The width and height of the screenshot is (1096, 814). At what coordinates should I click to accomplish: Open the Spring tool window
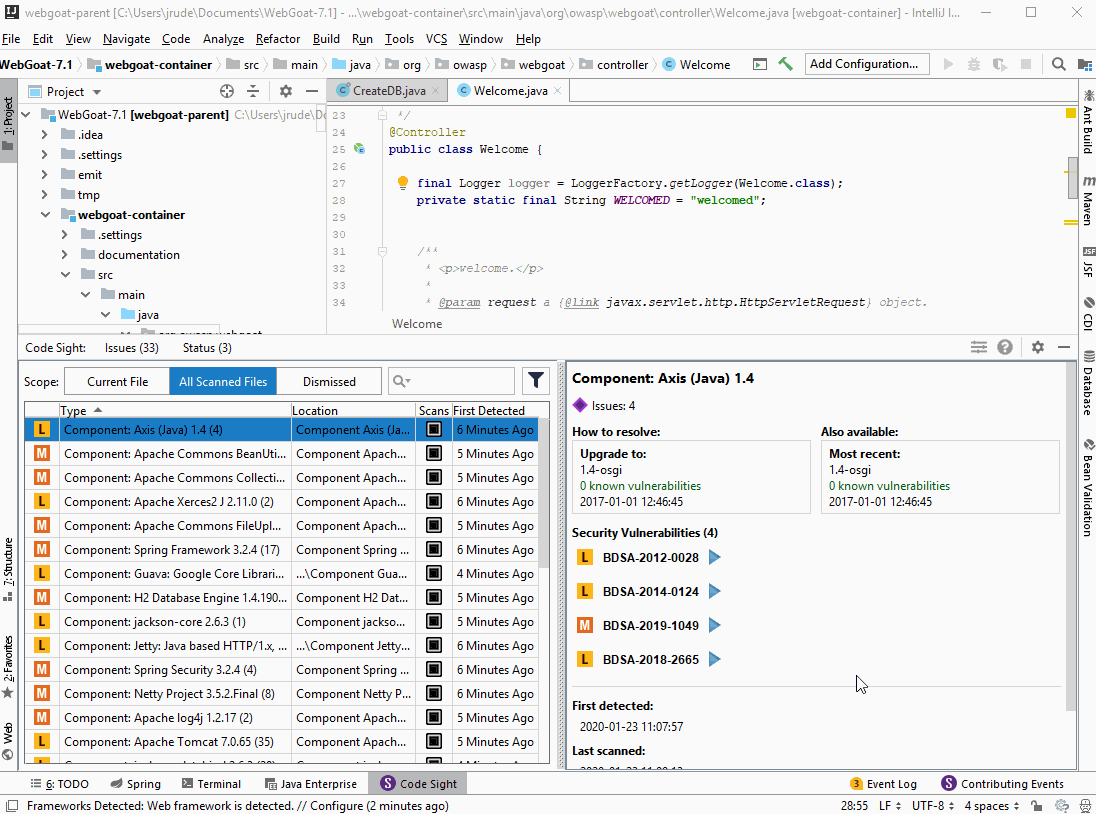coord(135,783)
